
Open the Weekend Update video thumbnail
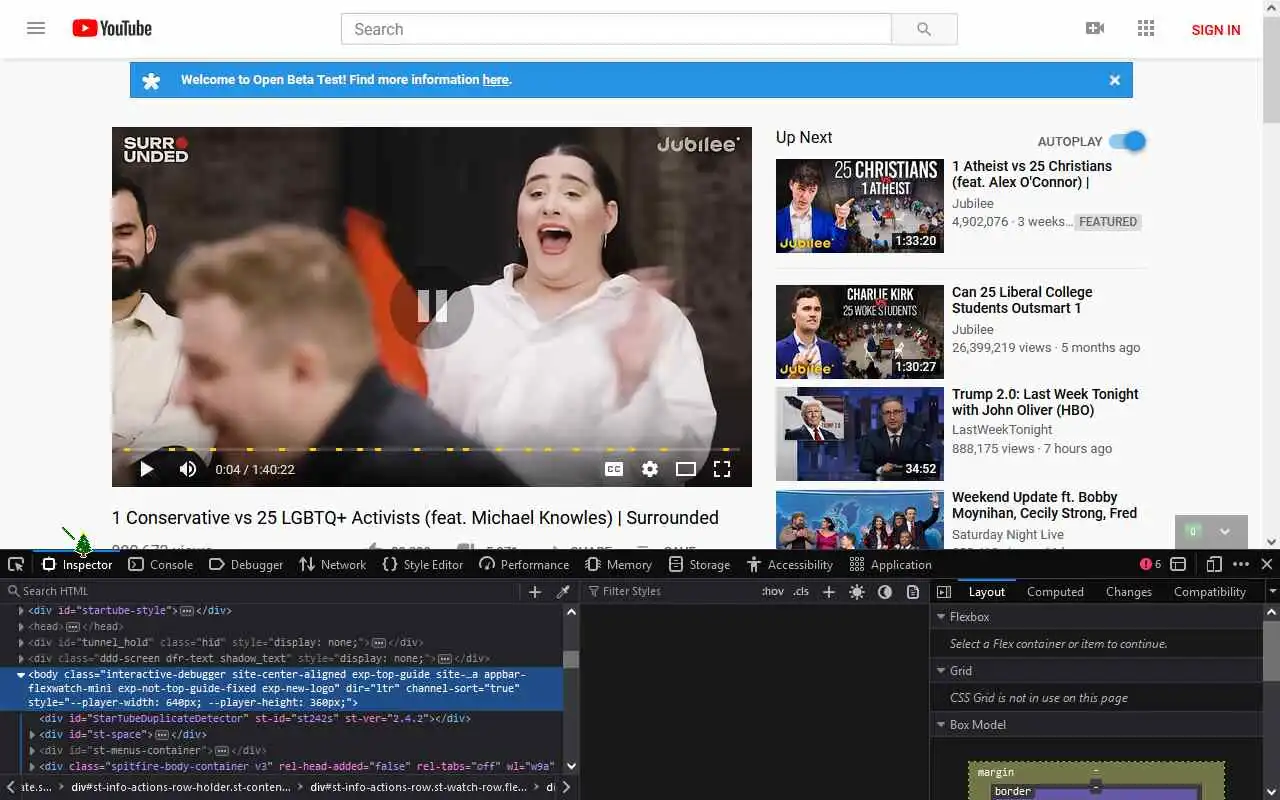click(x=860, y=520)
